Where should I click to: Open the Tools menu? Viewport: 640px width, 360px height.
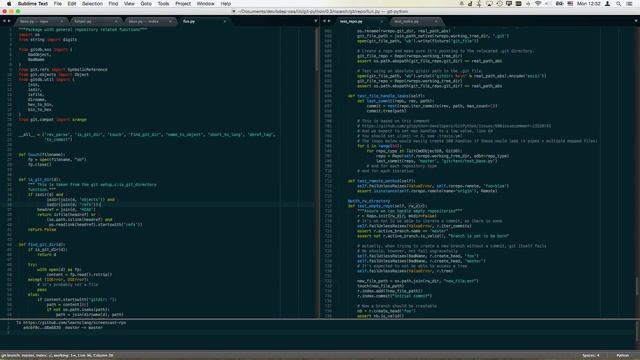163,4
